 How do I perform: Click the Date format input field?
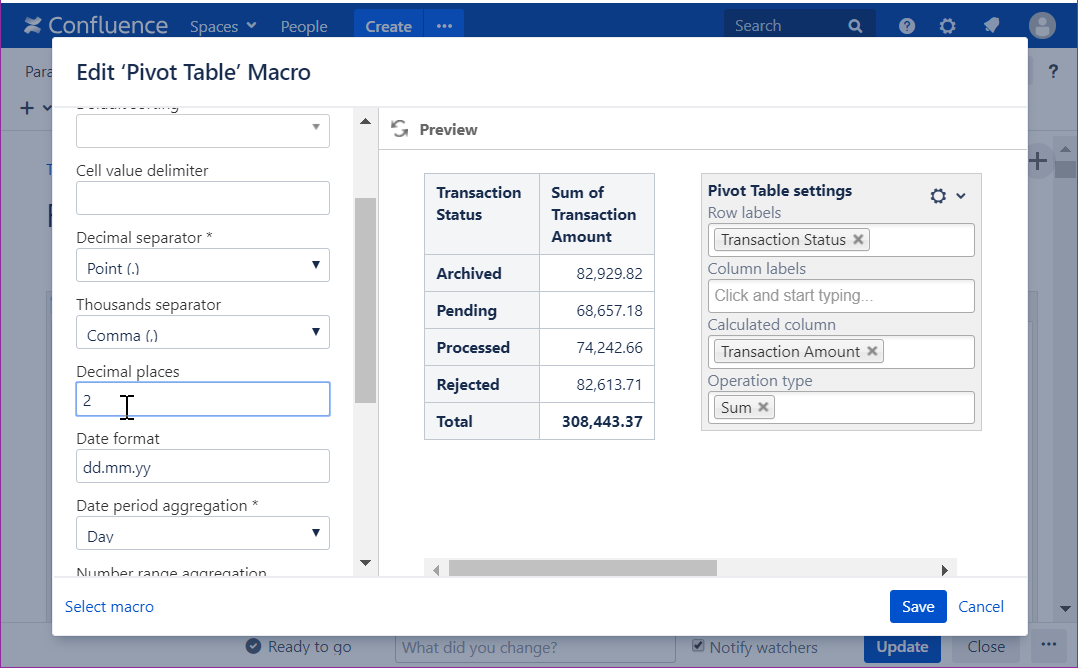203,467
